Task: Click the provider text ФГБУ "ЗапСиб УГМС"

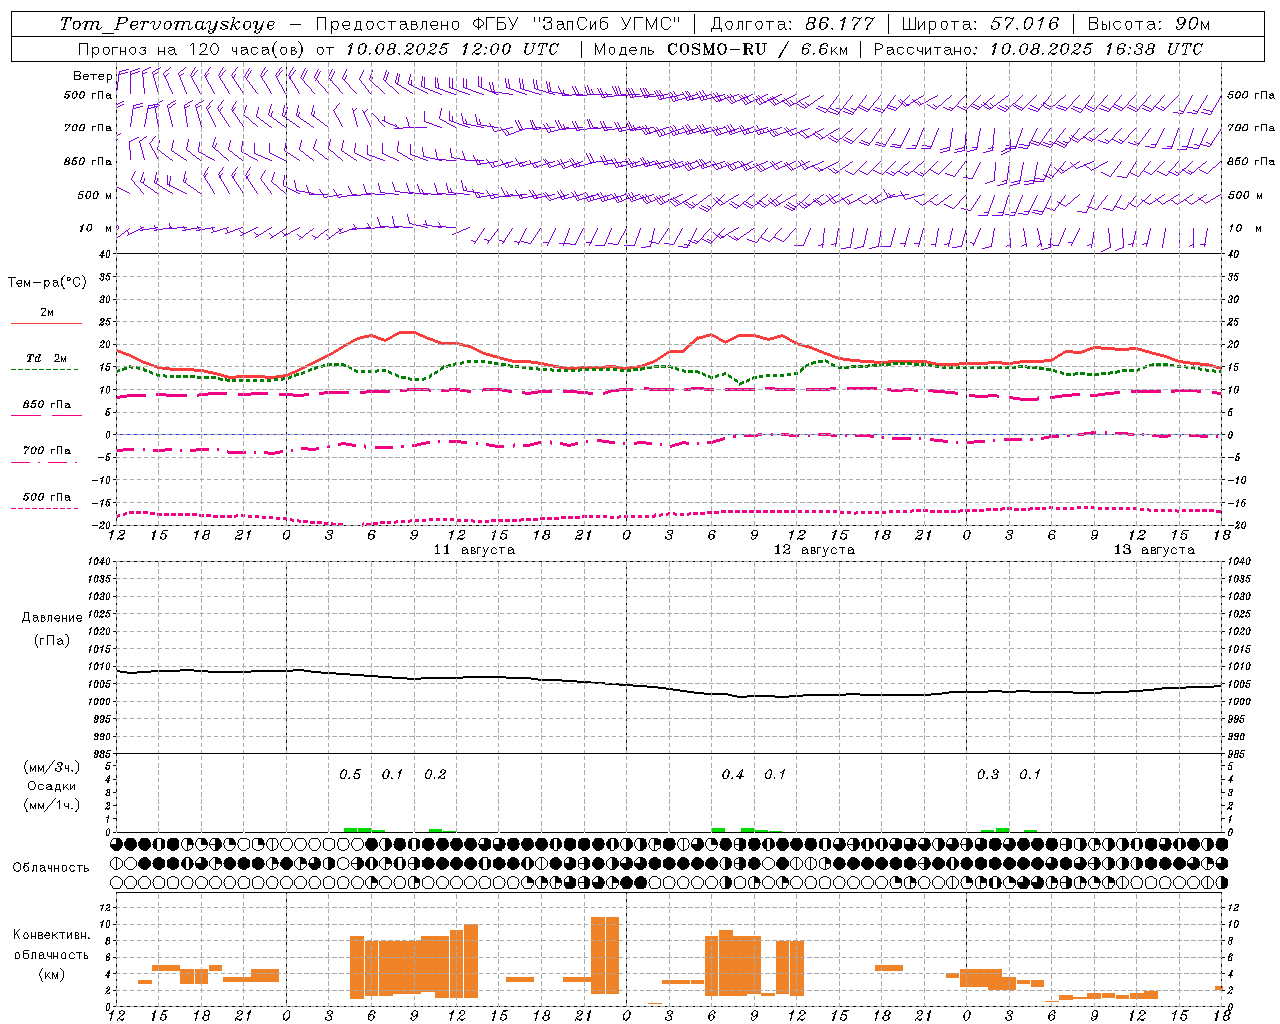Action: coord(576,24)
